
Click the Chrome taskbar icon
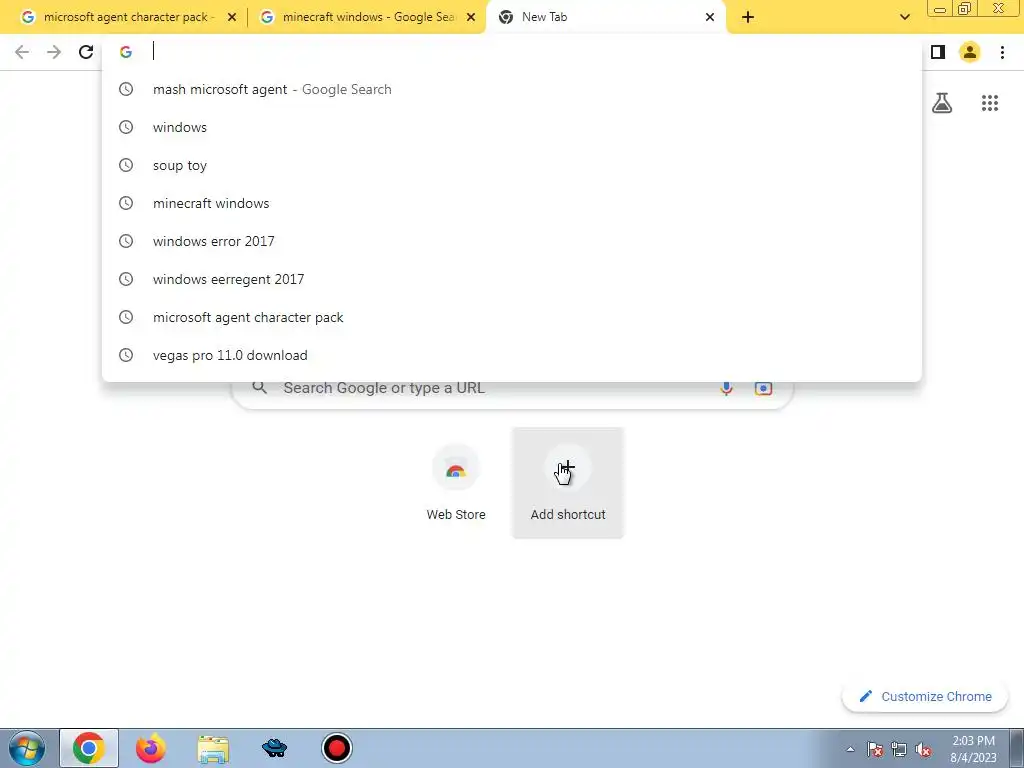[x=89, y=748]
